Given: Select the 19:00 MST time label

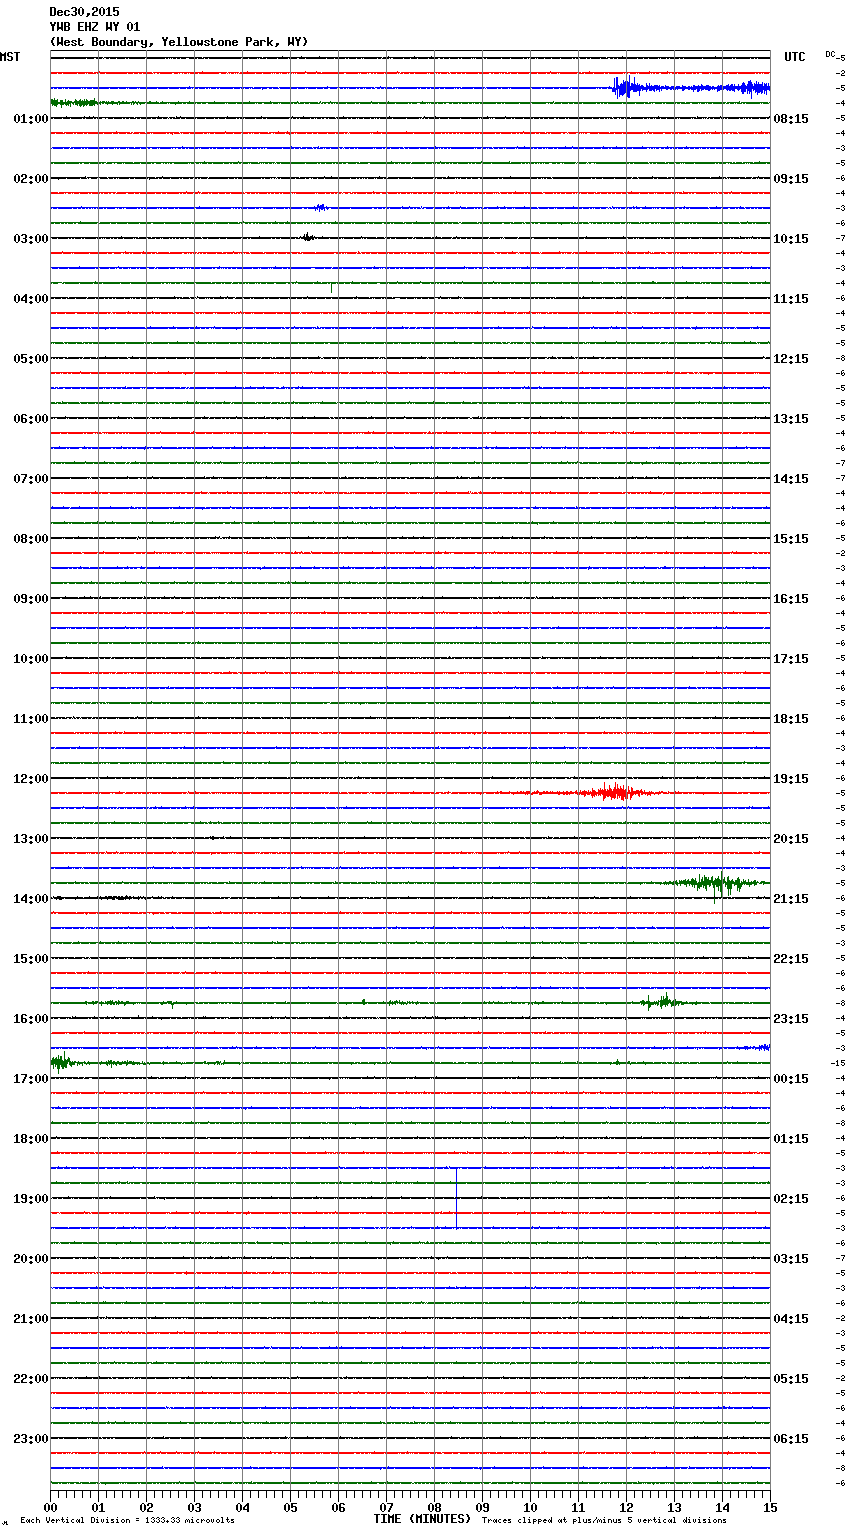Looking at the screenshot, I should (x=31, y=1199).
